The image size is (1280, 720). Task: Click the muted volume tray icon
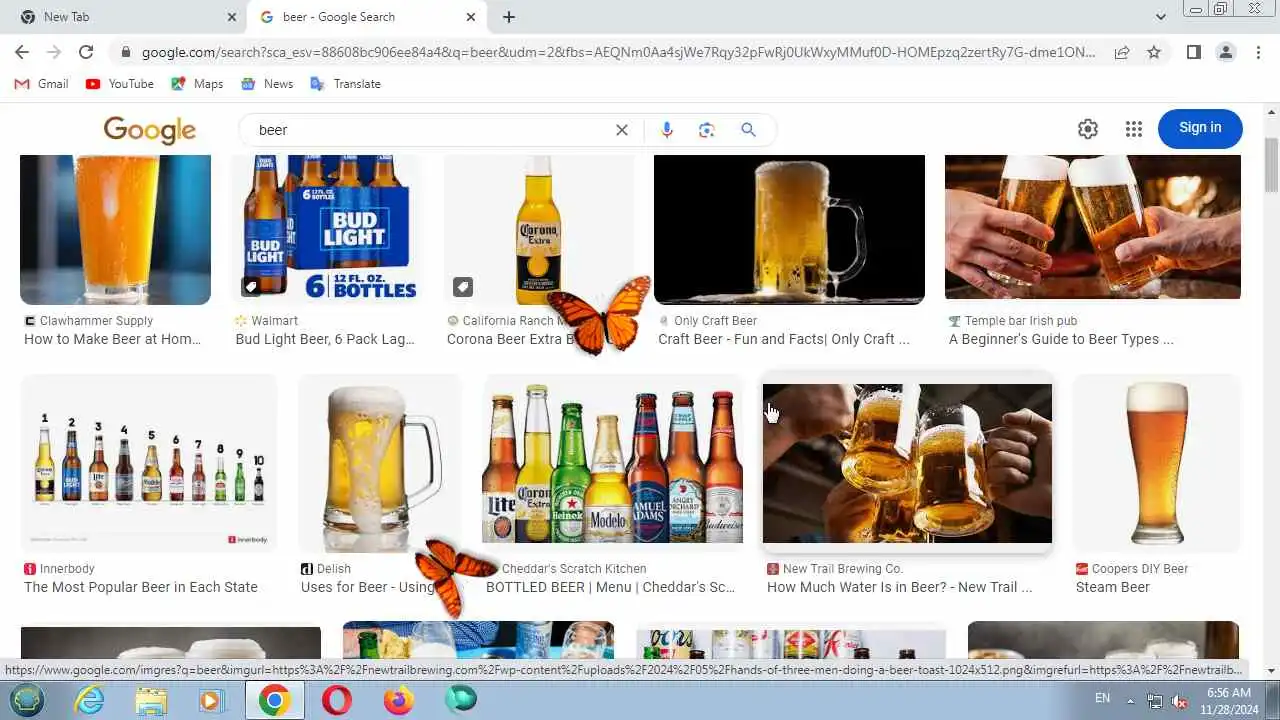coord(1180,701)
